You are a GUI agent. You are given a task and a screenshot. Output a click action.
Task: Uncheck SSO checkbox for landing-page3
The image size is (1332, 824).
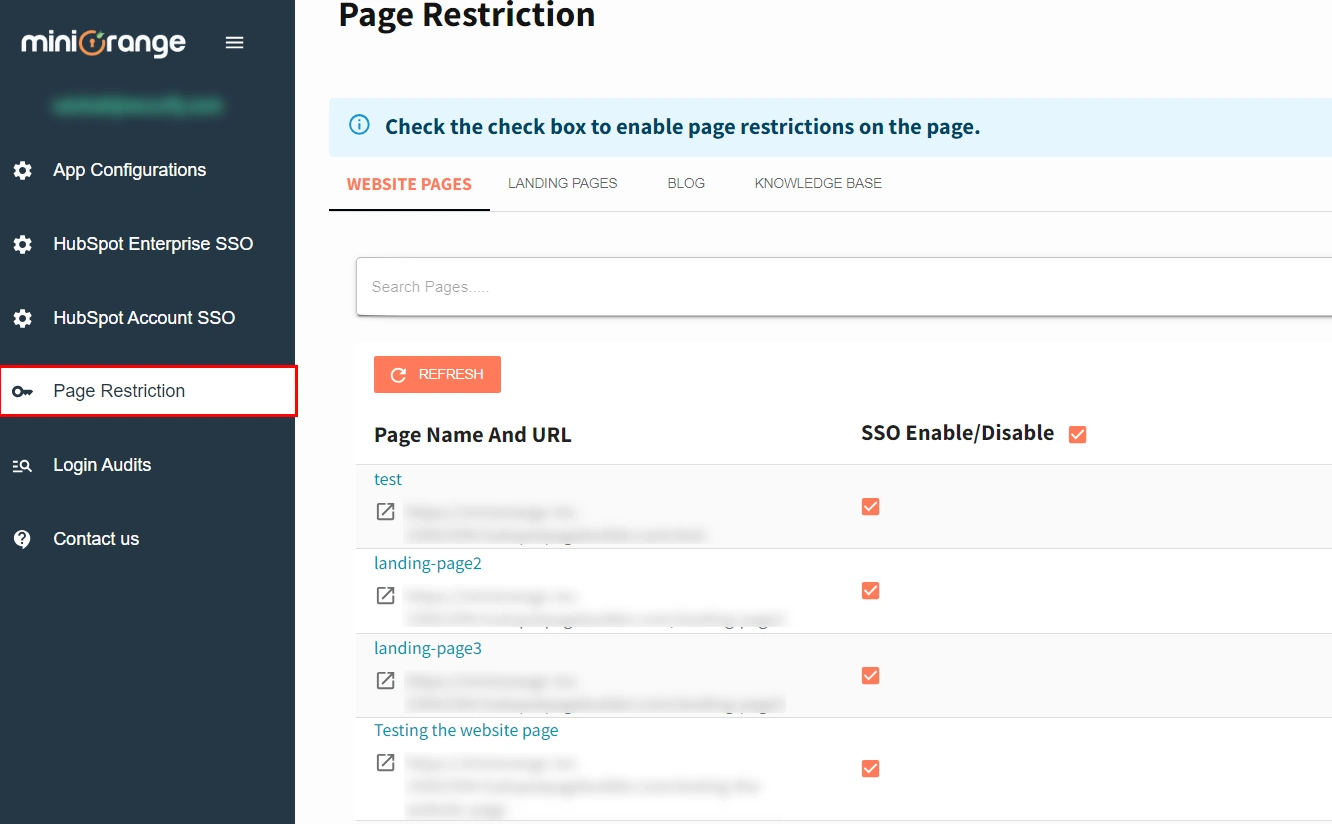click(x=870, y=676)
